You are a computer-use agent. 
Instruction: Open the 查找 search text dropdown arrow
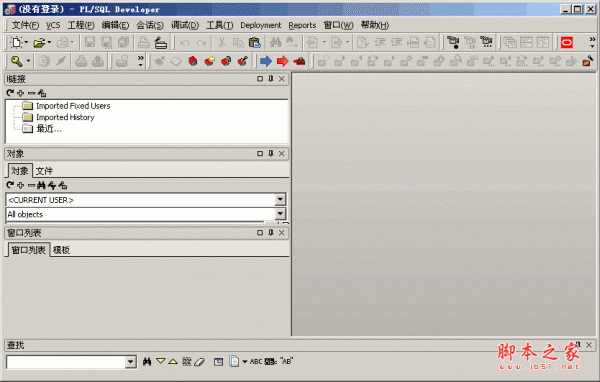click(130, 362)
